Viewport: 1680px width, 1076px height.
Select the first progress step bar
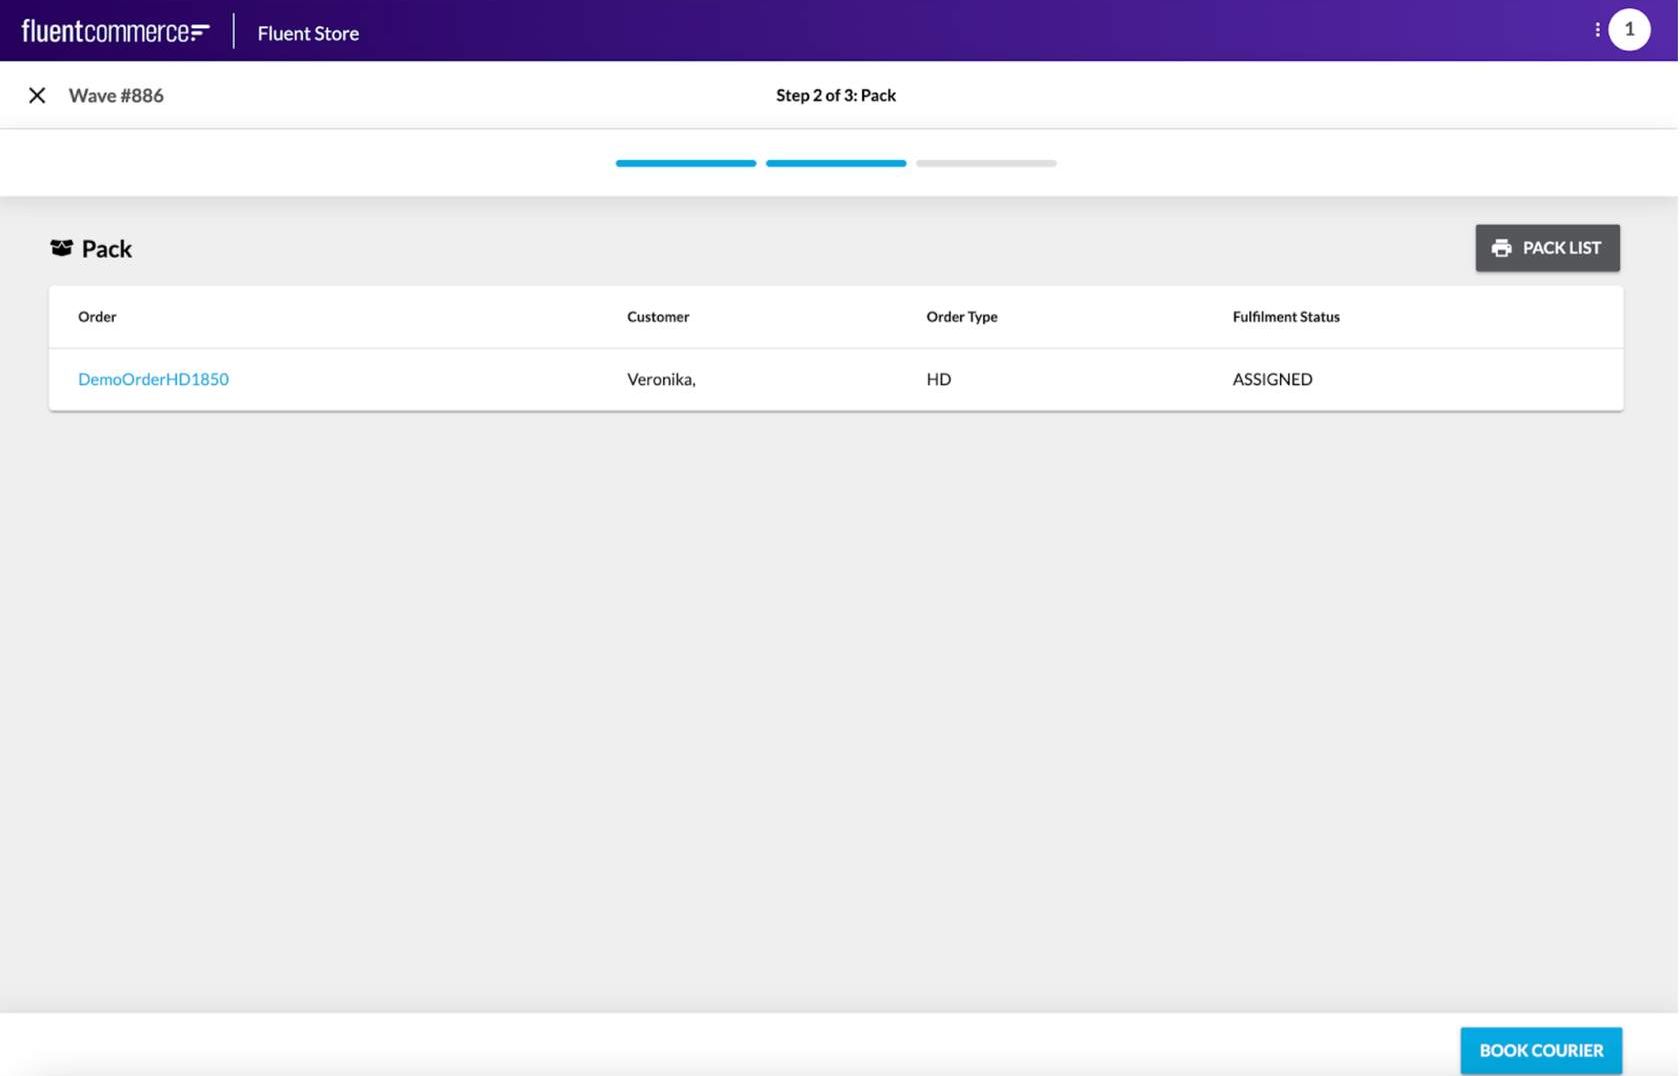point(686,163)
